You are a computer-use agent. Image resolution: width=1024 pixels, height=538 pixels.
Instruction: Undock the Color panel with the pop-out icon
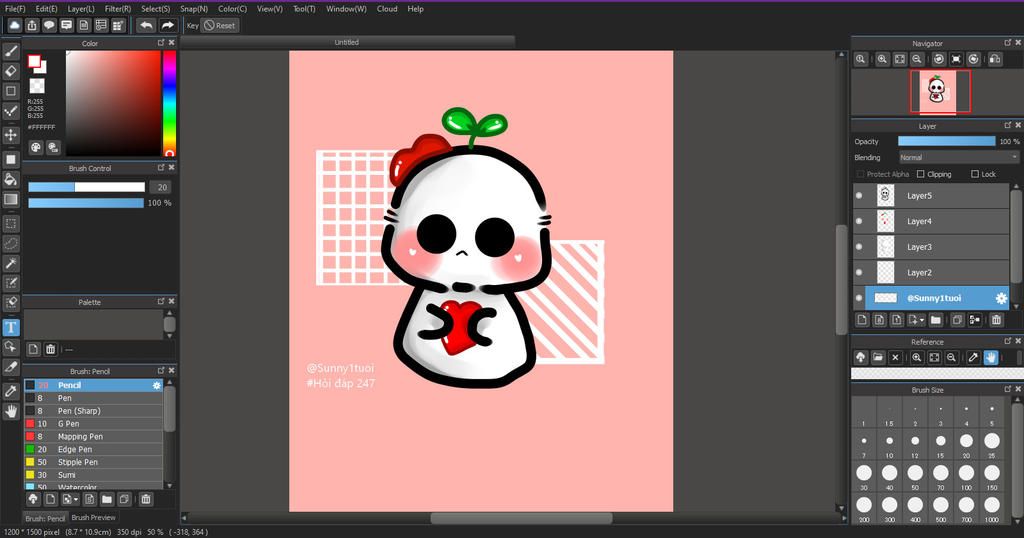[161, 42]
